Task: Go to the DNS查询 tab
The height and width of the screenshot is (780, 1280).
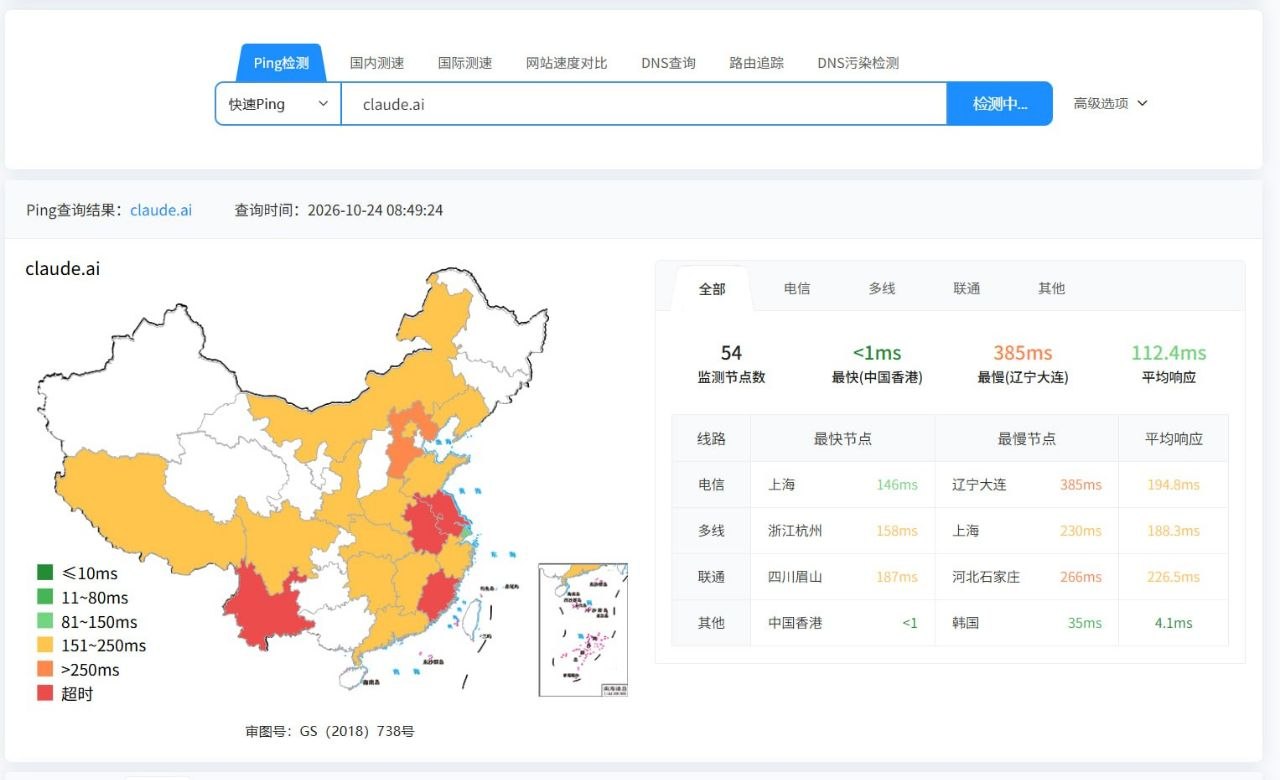Action: (x=669, y=63)
